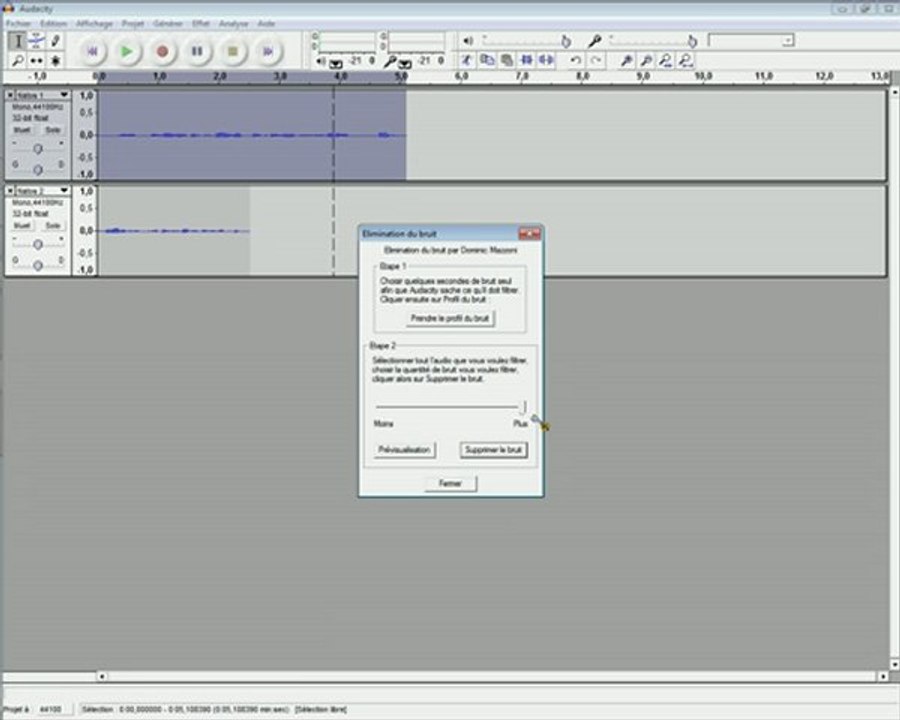
Task: Adjust track 1 gain slider
Action: point(37,149)
